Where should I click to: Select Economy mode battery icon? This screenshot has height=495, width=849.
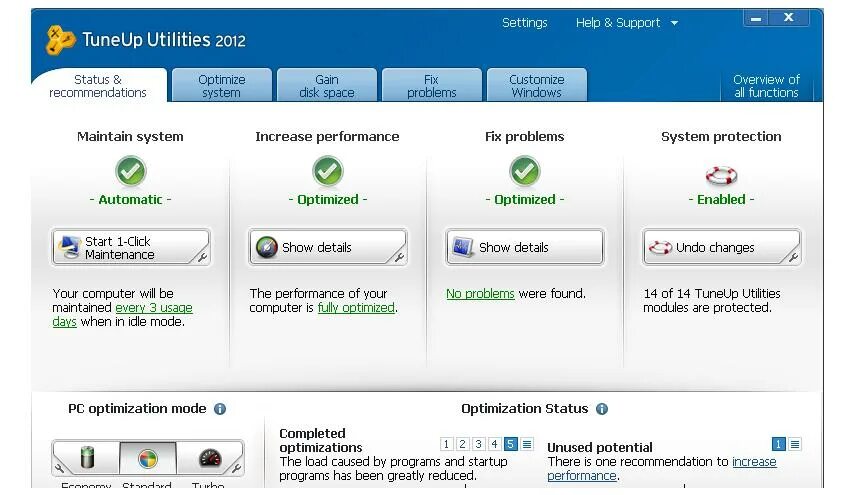(87, 457)
